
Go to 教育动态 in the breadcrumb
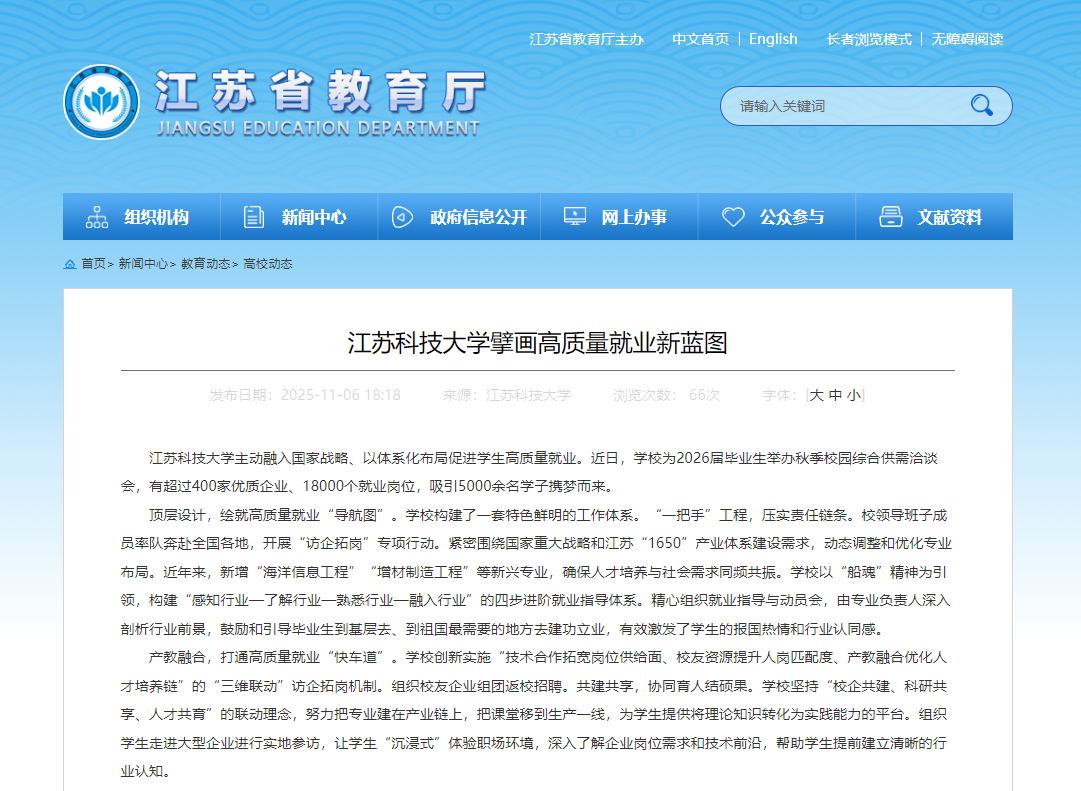[x=205, y=264]
